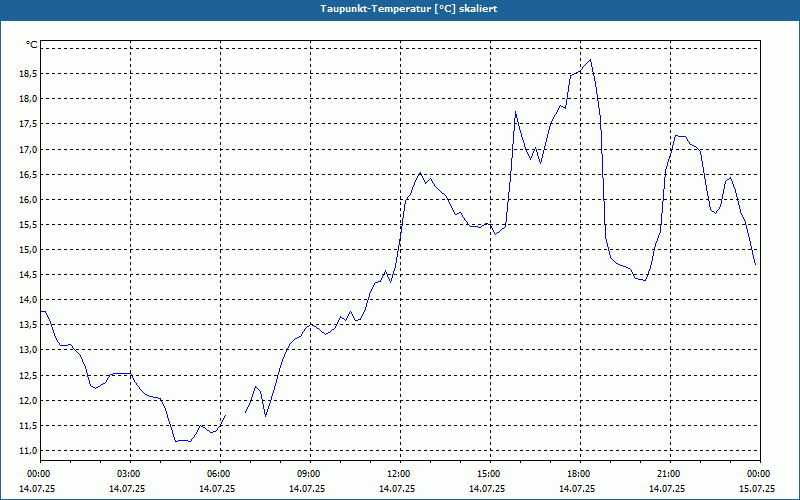
Task: Select the '16,5' y-axis tick label
Action: point(28,174)
